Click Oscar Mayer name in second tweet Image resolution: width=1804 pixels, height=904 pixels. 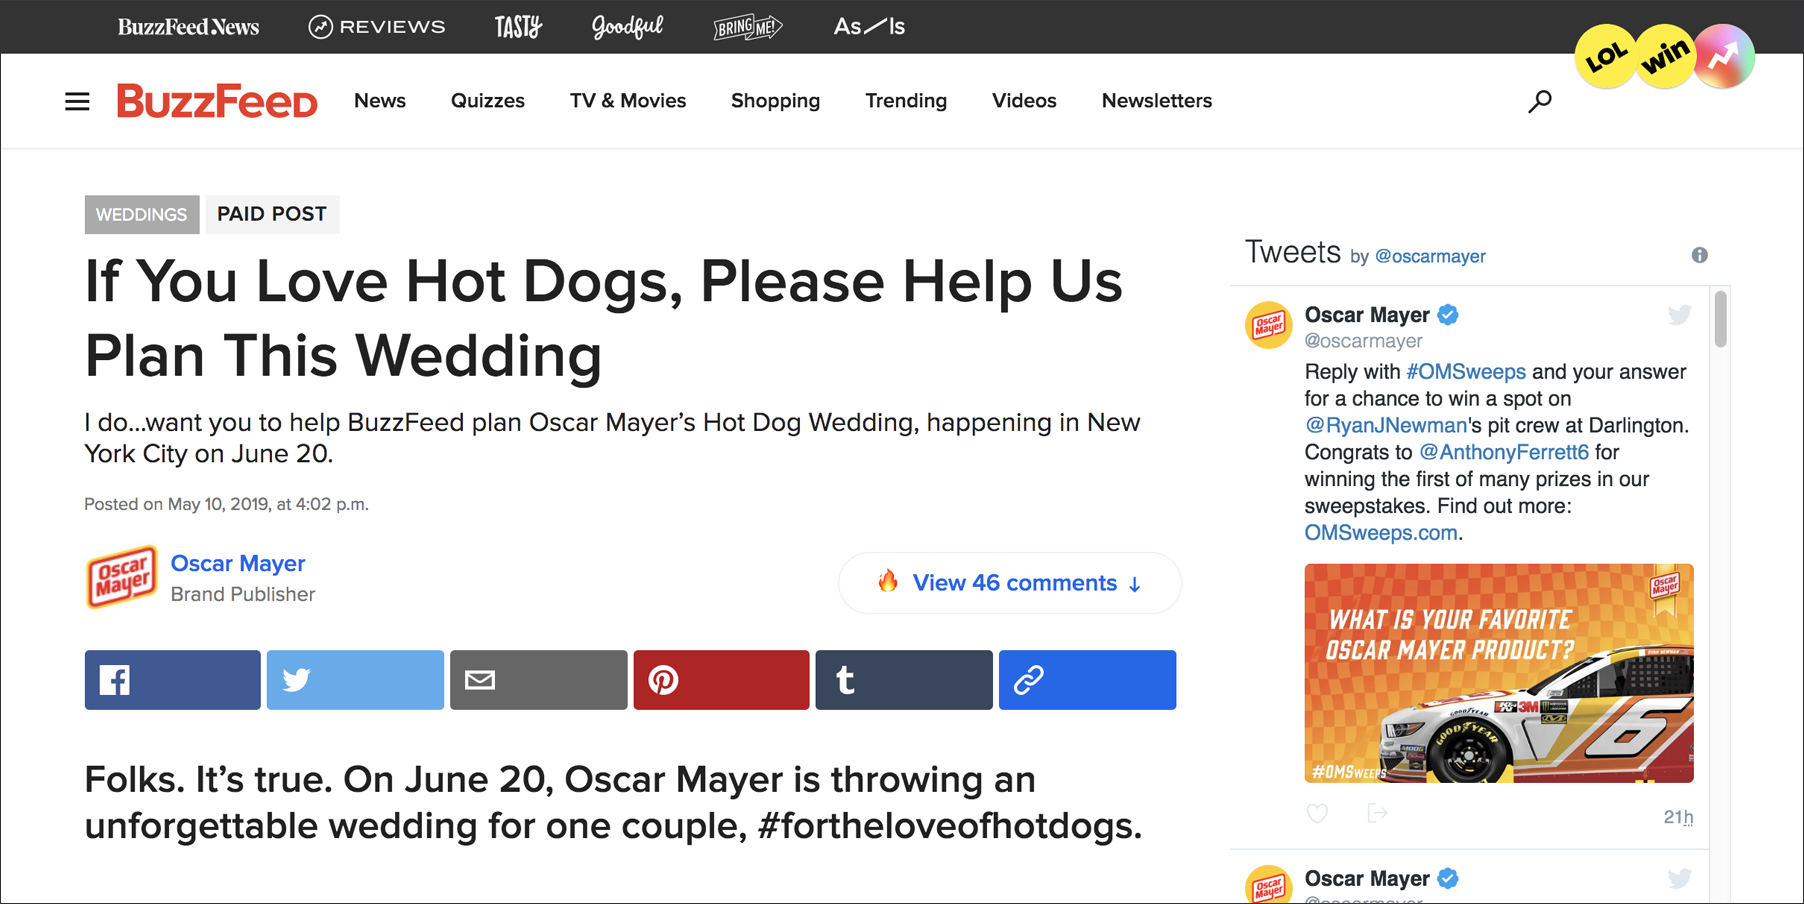pyautogui.click(x=1367, y=878)
